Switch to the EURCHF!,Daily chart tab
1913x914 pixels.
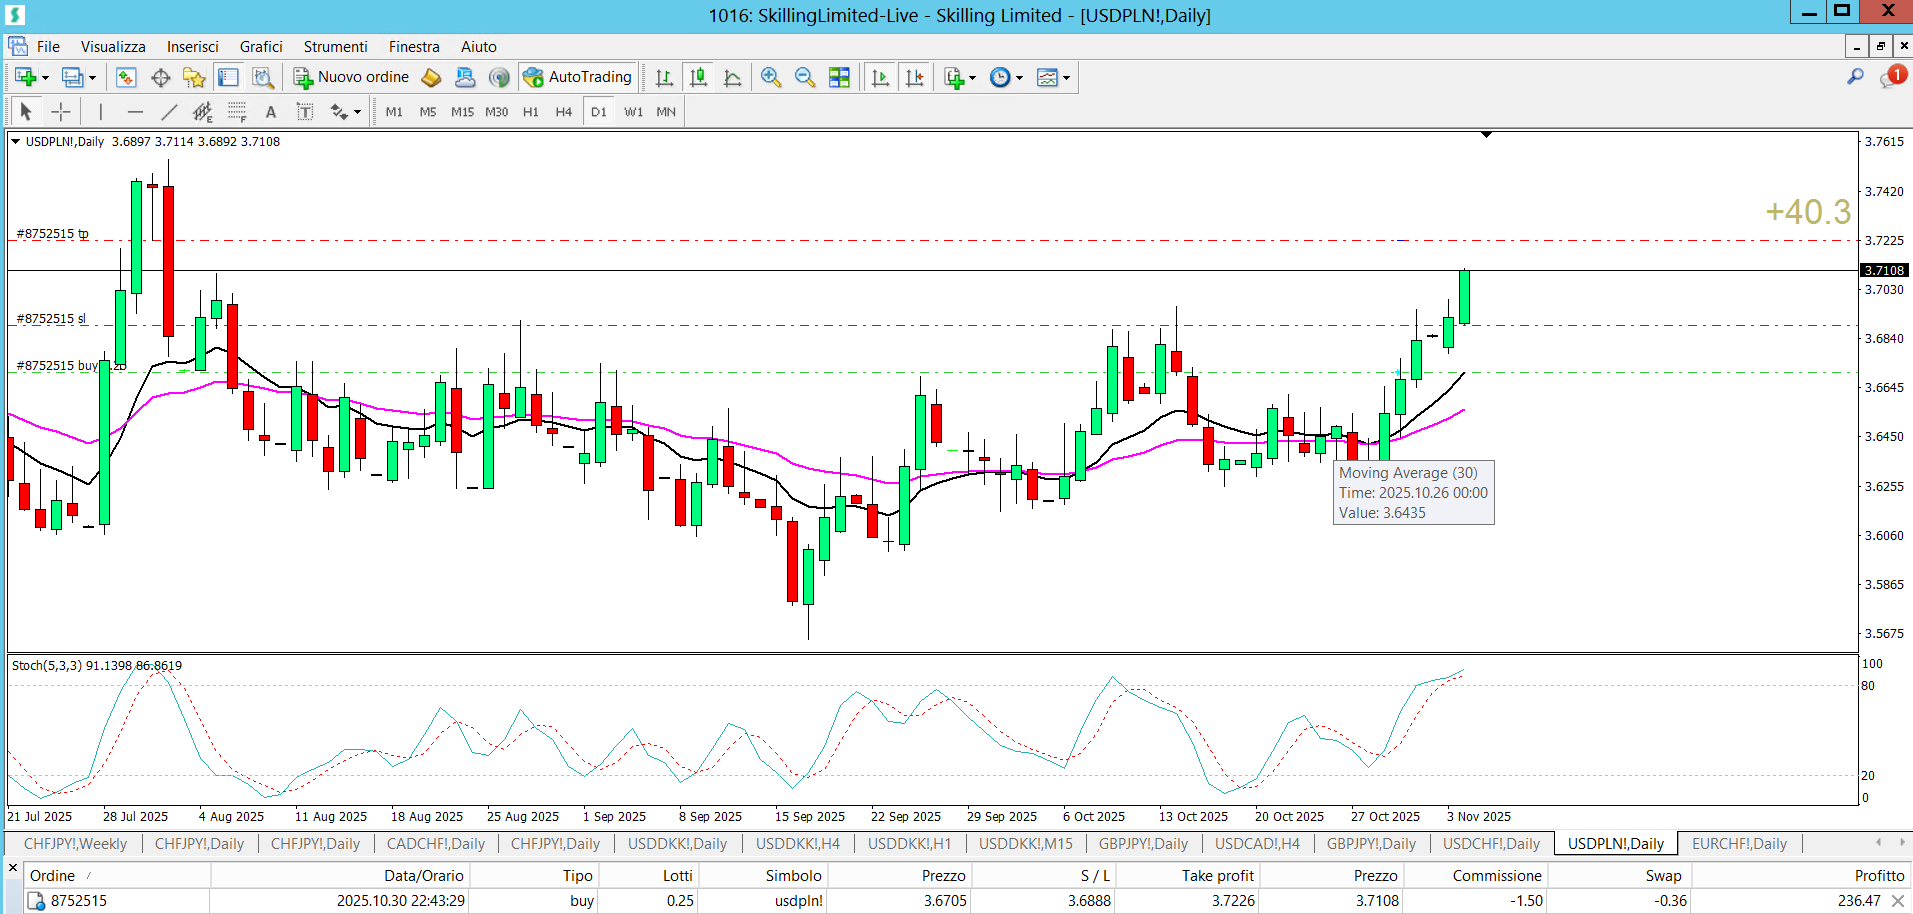pyautogui.click(x=1738, y=843)
